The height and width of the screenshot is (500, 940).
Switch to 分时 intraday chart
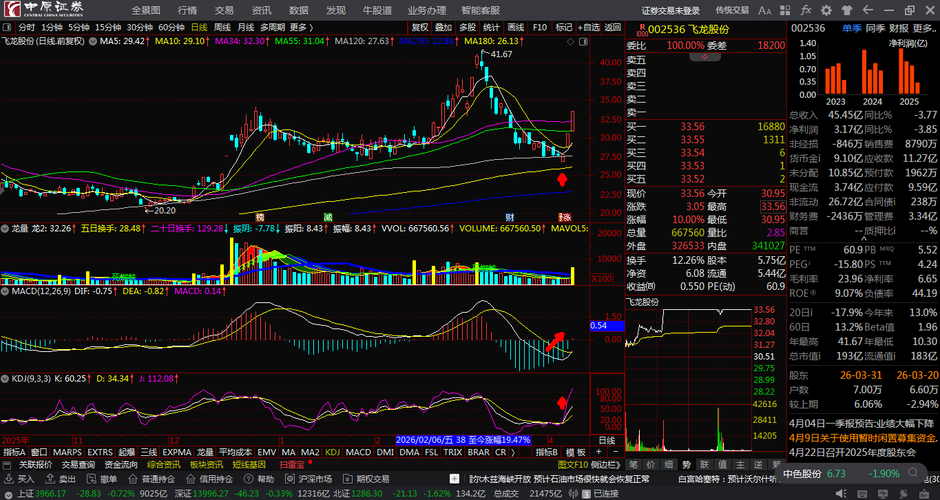(26, 28)
